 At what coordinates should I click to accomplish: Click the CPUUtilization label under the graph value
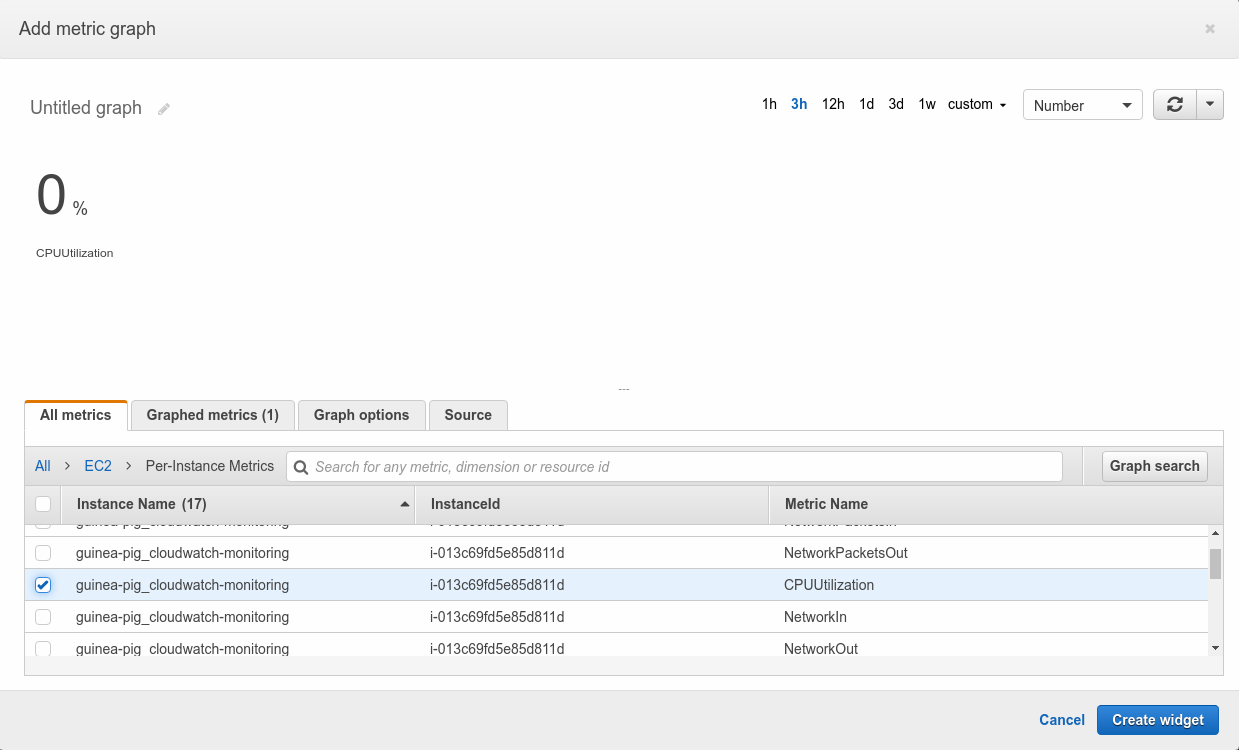tap(75, 253)
